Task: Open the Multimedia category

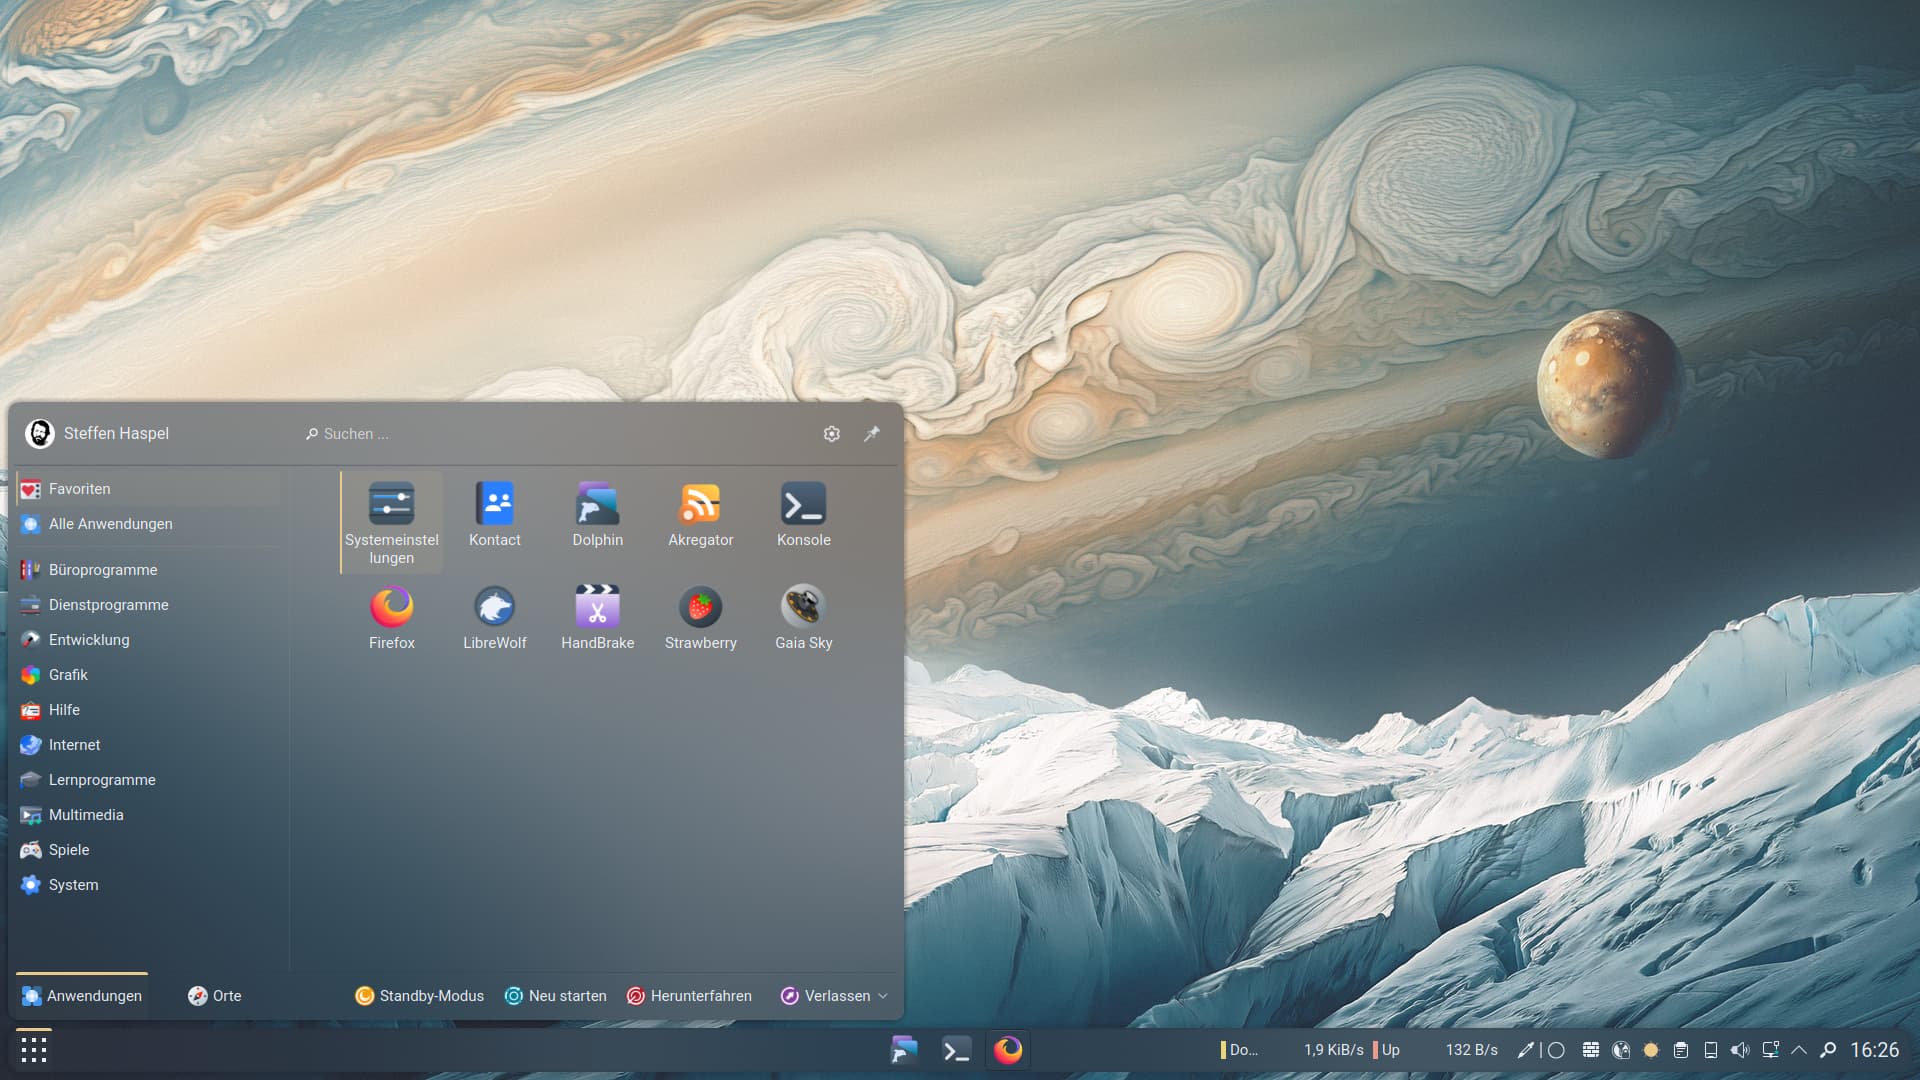Action: (86, 815)
